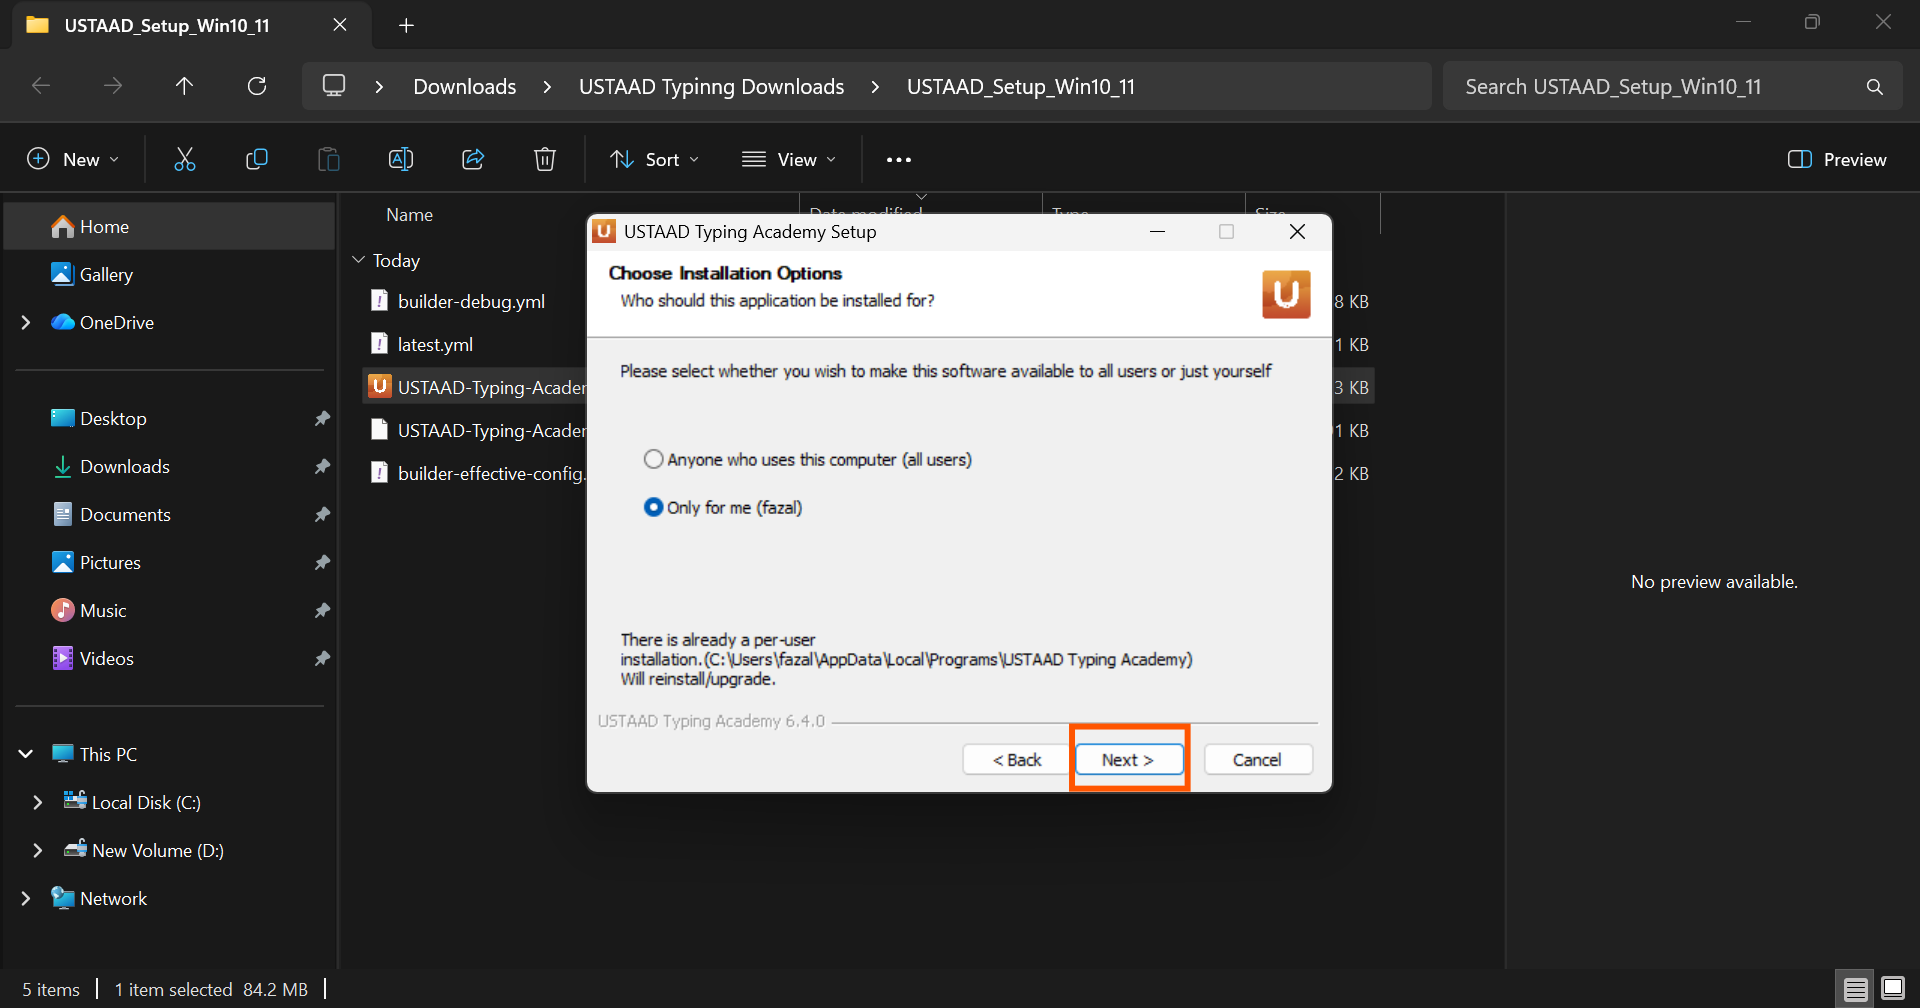Click the Share icon in toolbar

pos(473,159)
